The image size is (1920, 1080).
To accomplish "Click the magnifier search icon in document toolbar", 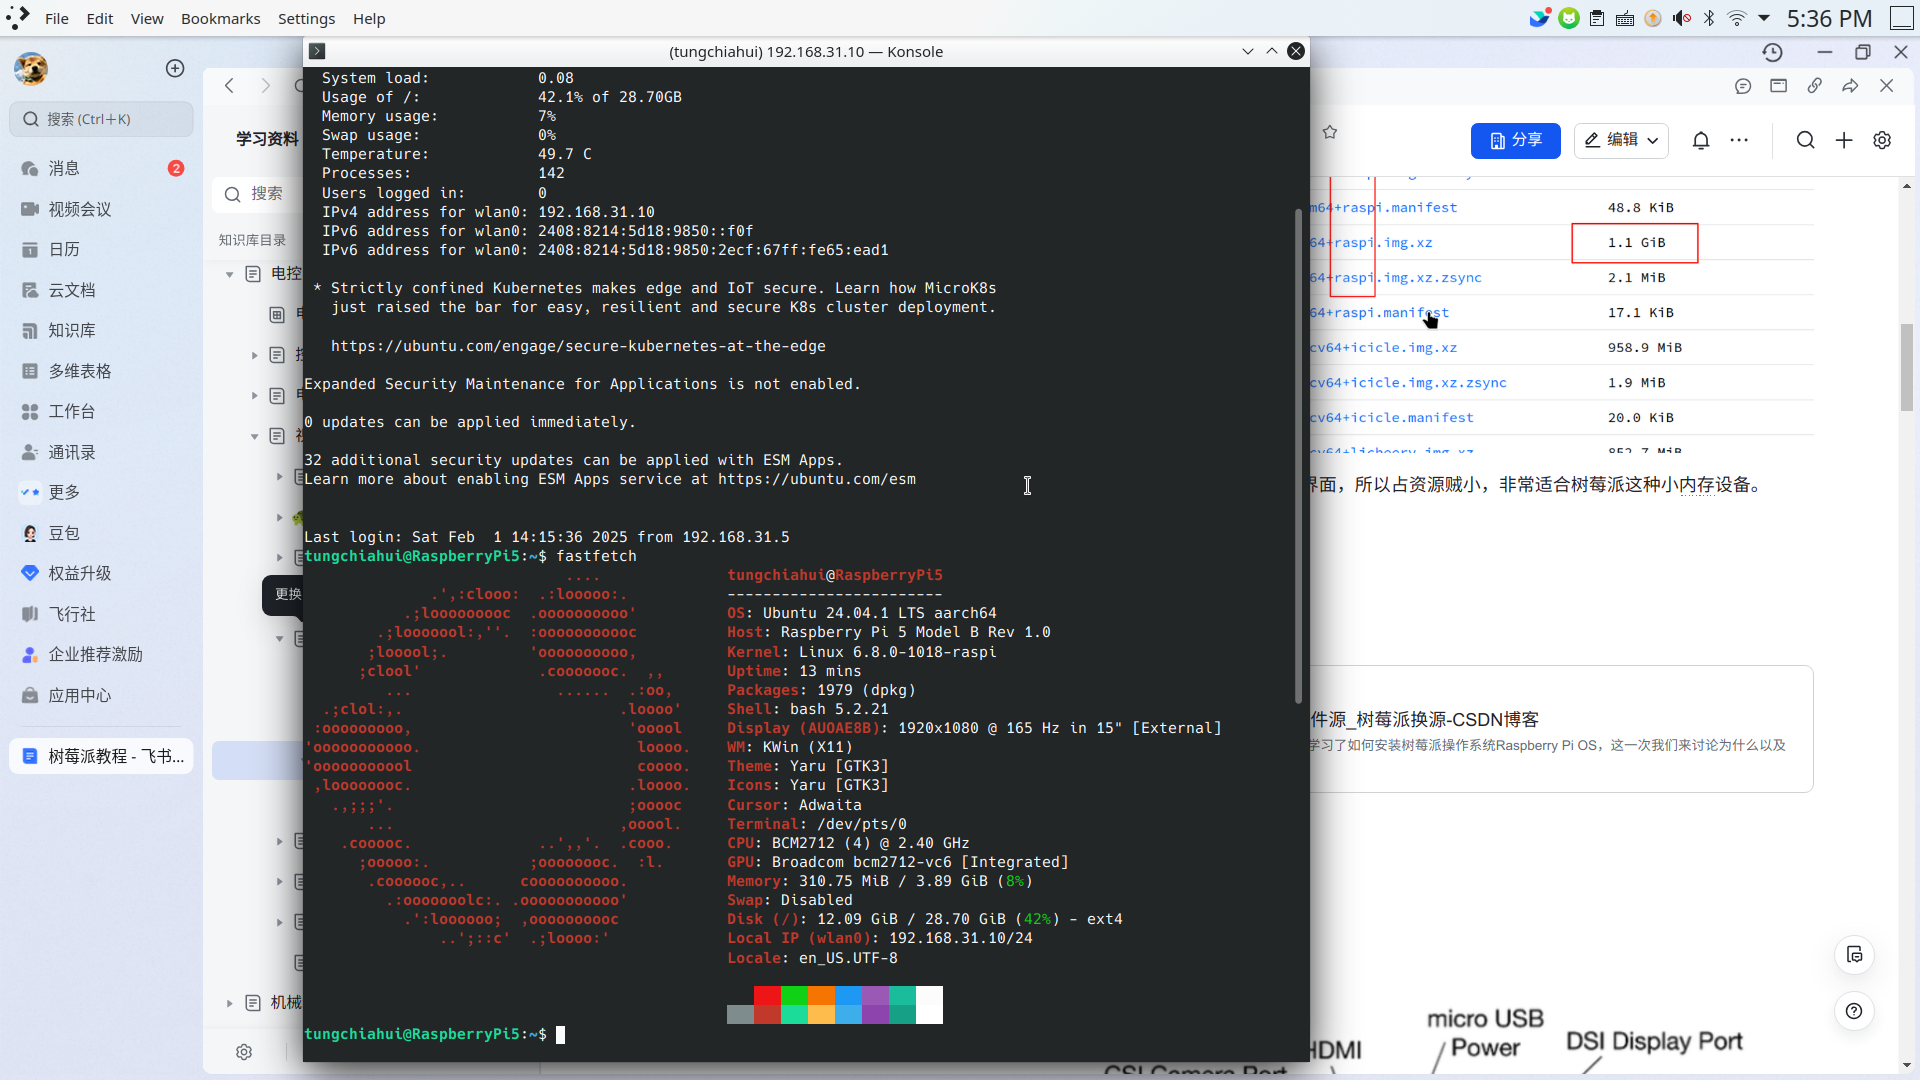I will click(1805, 140).
